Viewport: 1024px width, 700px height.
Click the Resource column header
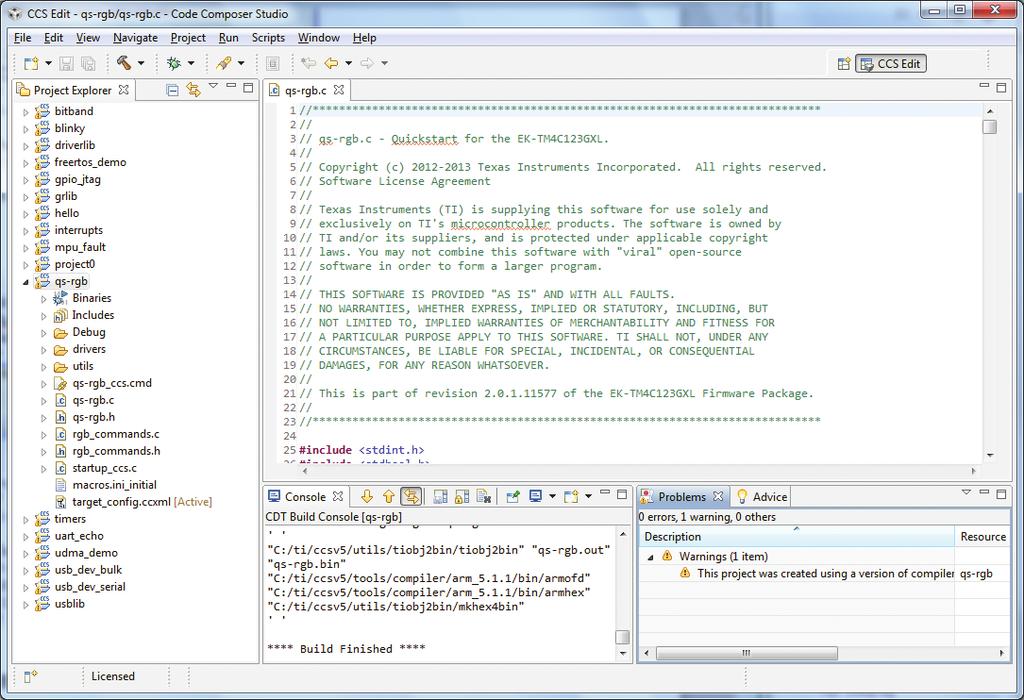point(983,537)
